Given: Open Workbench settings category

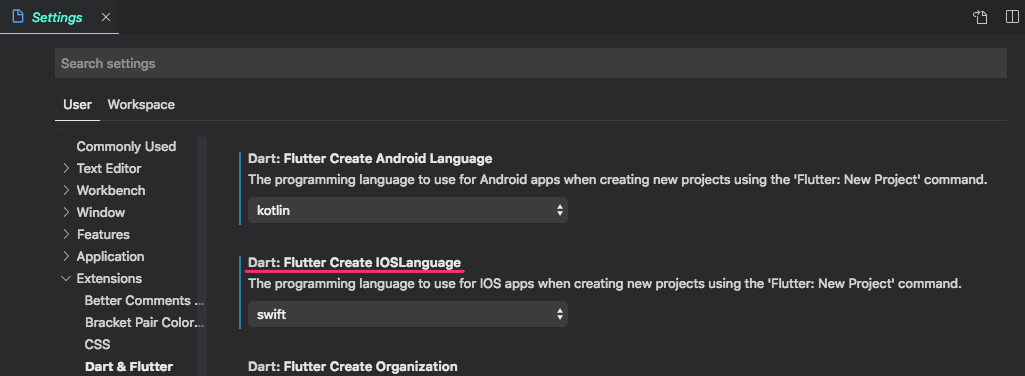Looking at the screenshot, I should coord(111,191).
